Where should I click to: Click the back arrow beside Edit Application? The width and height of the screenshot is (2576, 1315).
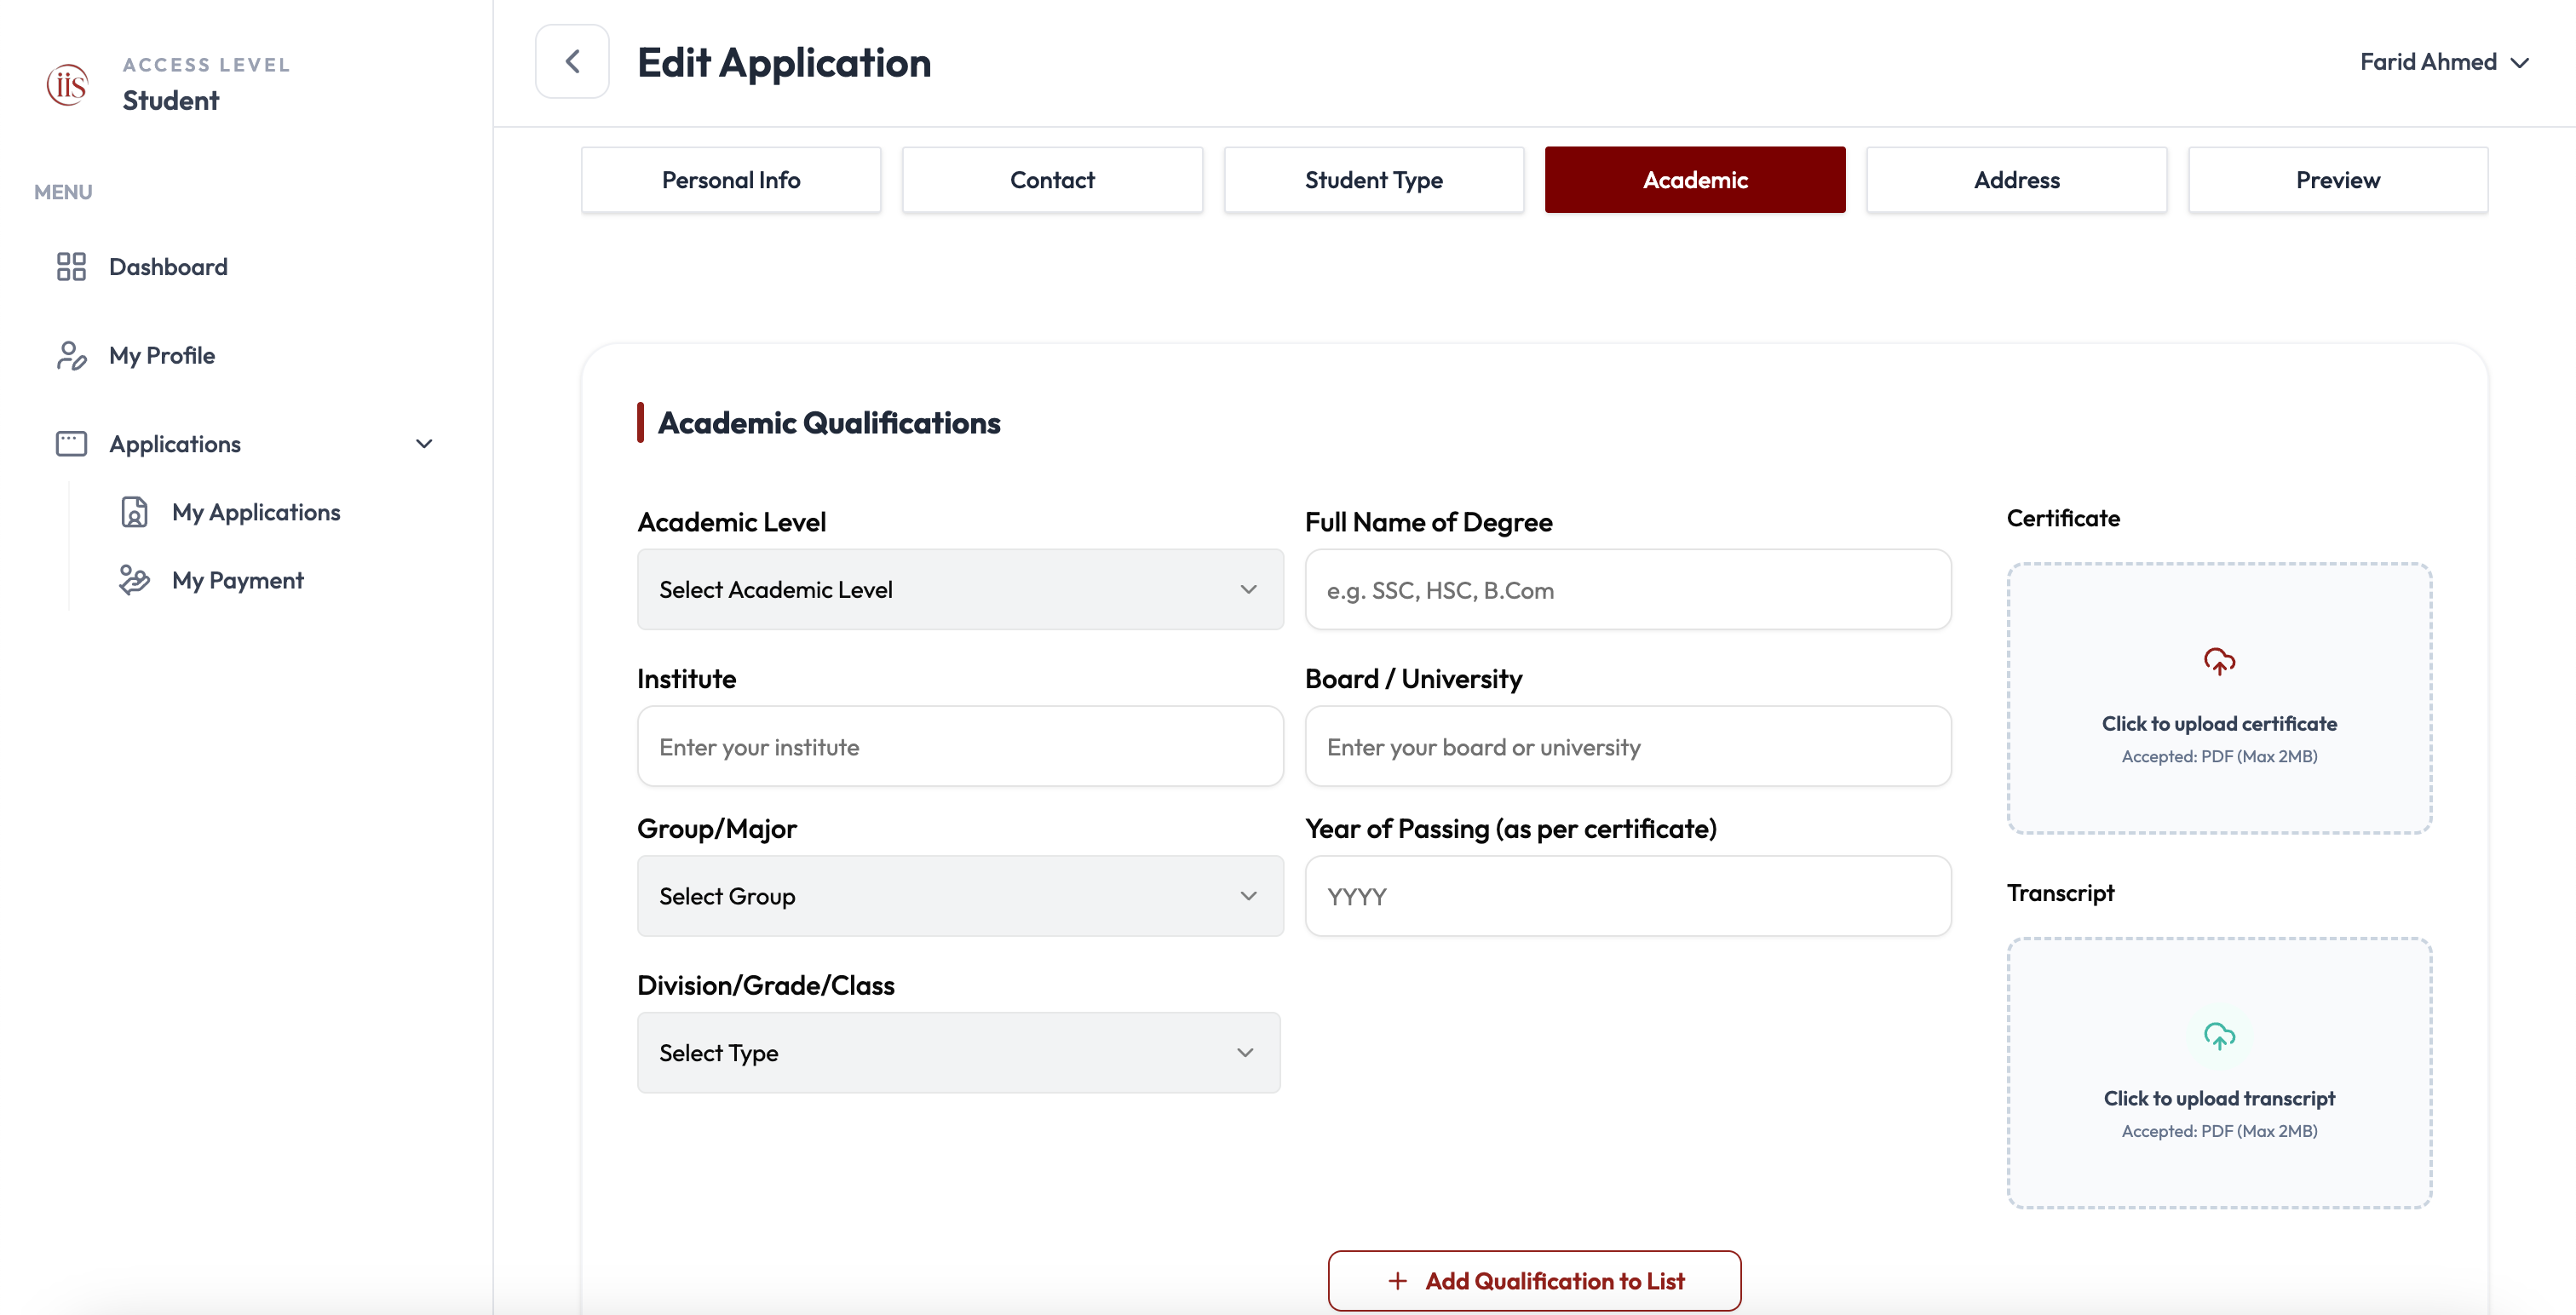tap(572, 62)
